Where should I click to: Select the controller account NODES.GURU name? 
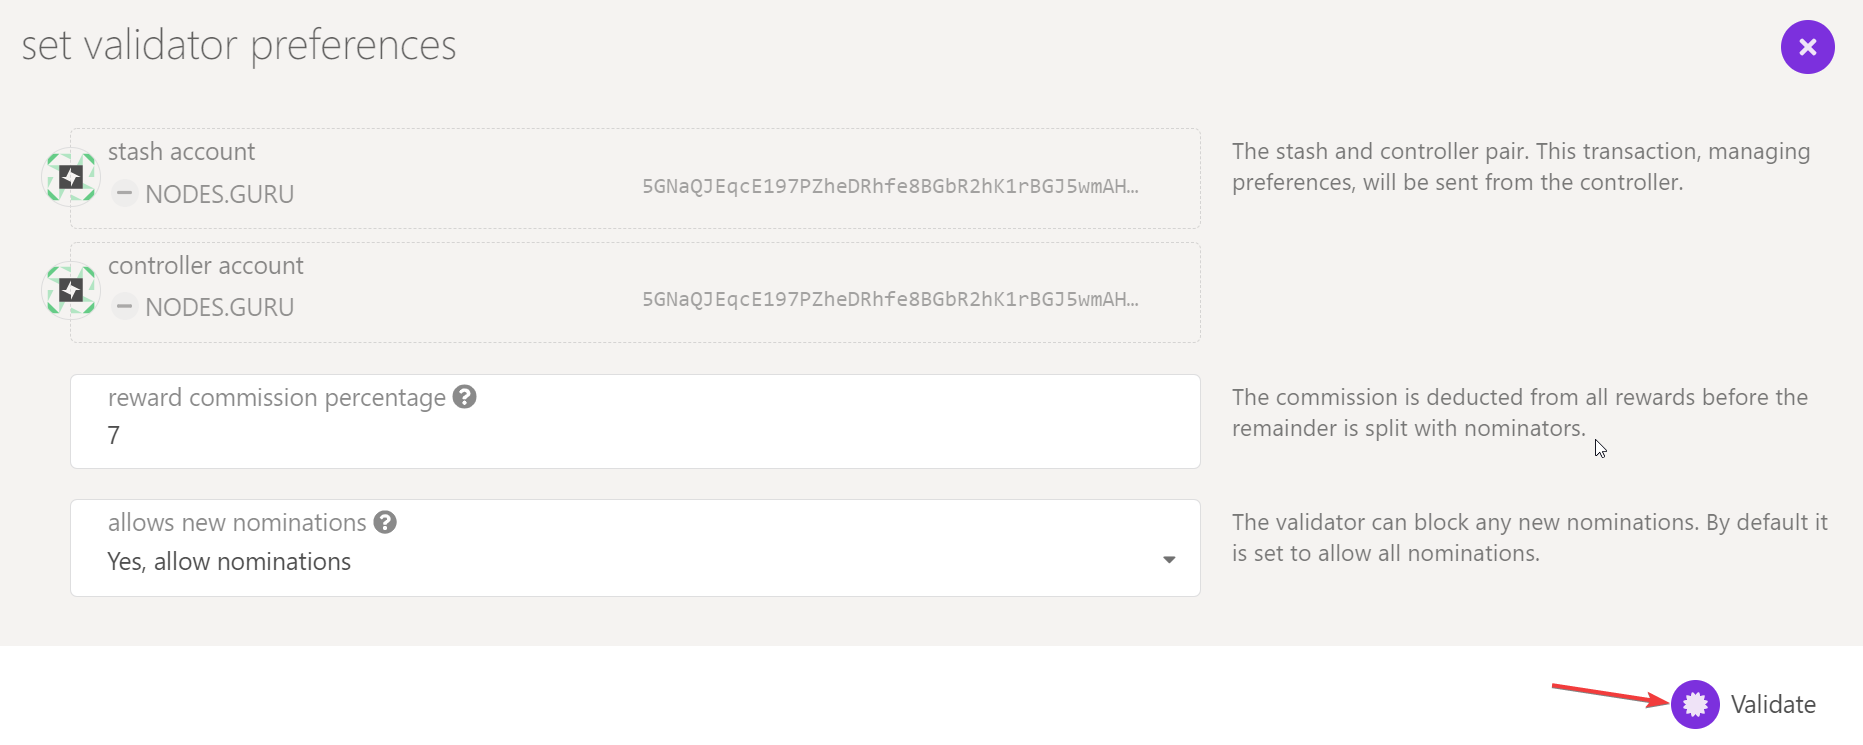220,307
